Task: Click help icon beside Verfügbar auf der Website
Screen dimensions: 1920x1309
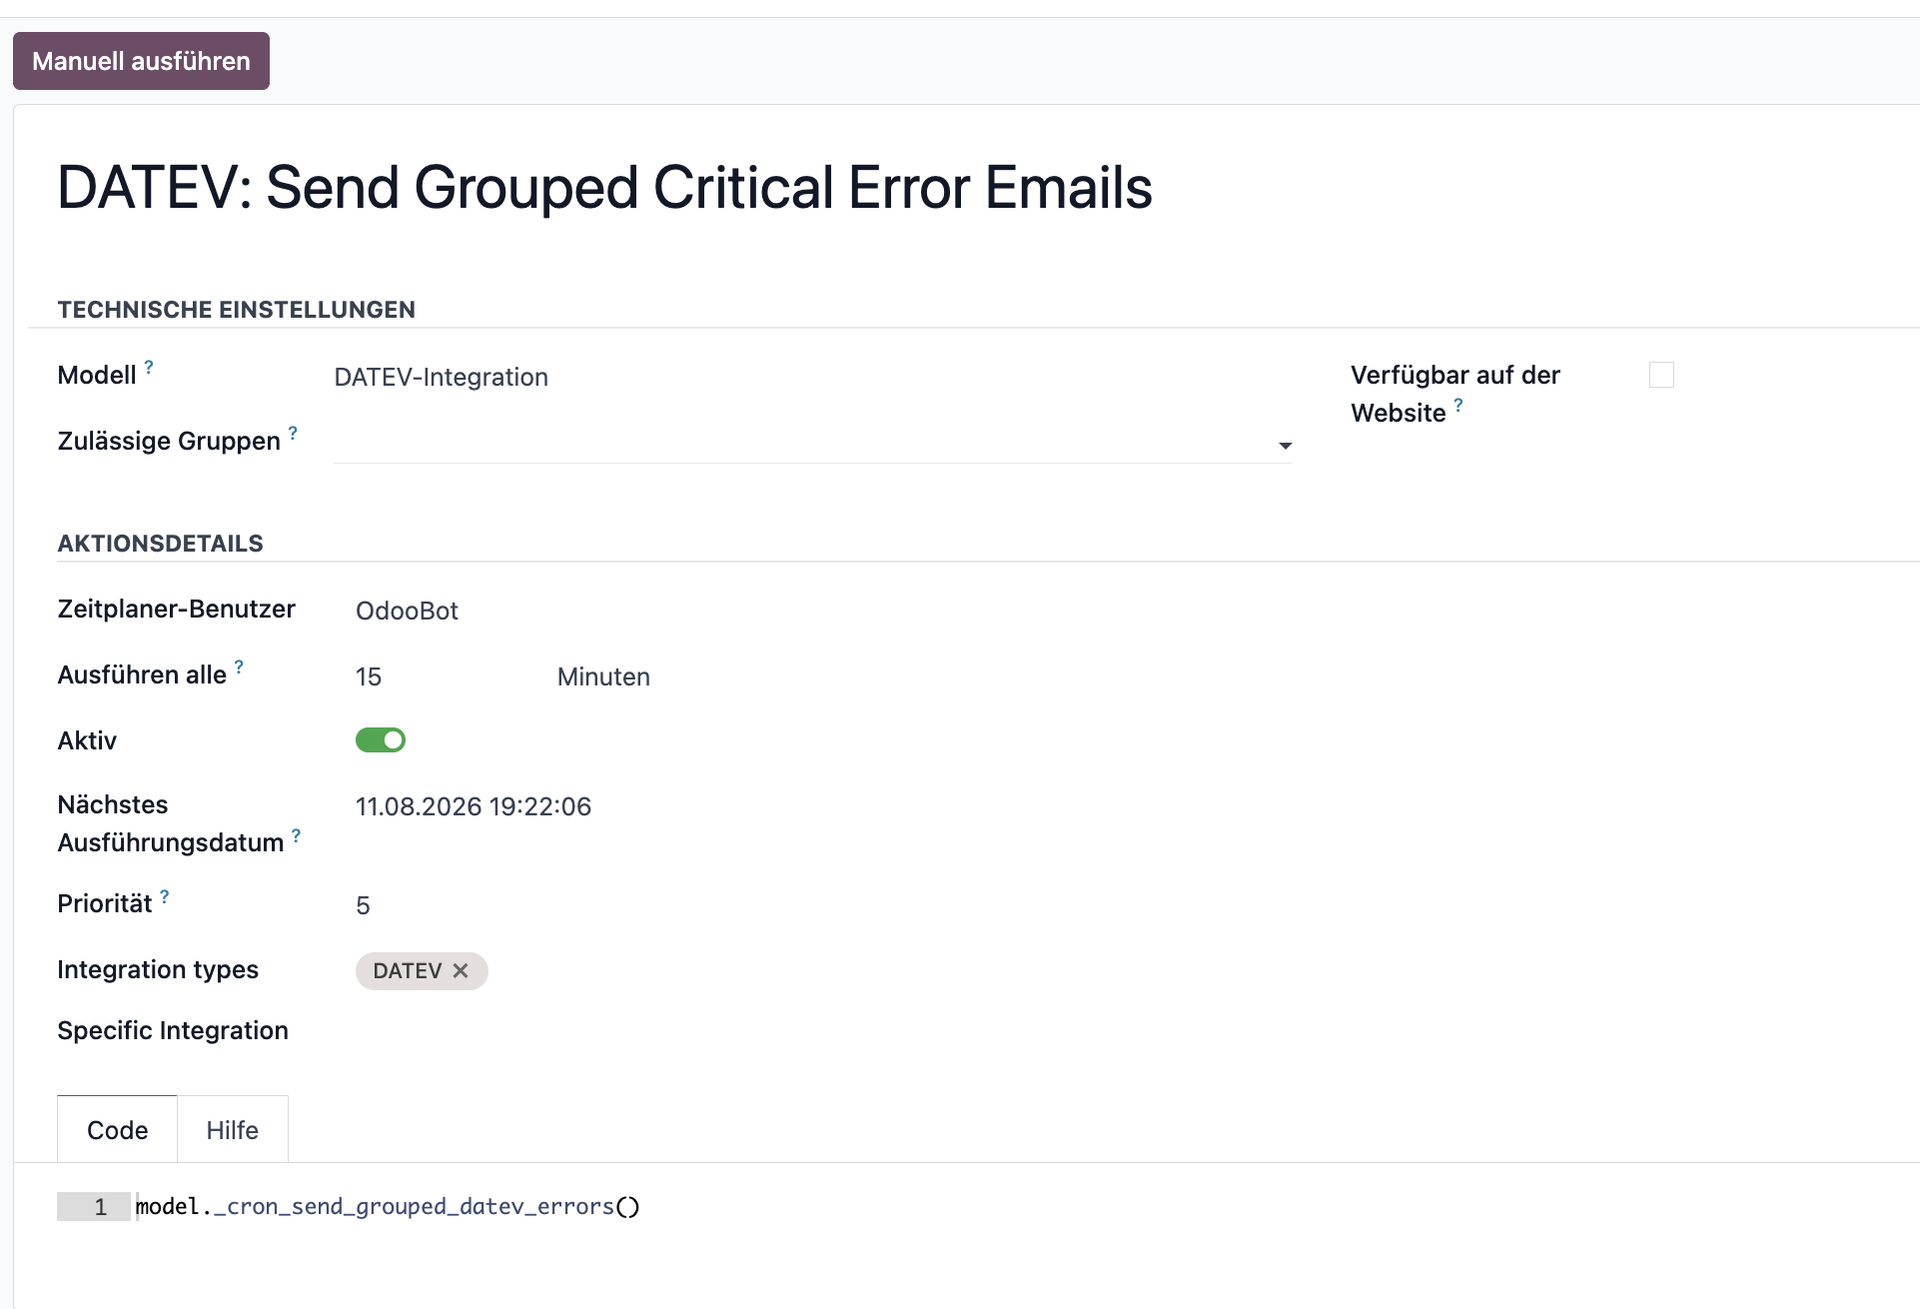Action: tap(1458, 405)
